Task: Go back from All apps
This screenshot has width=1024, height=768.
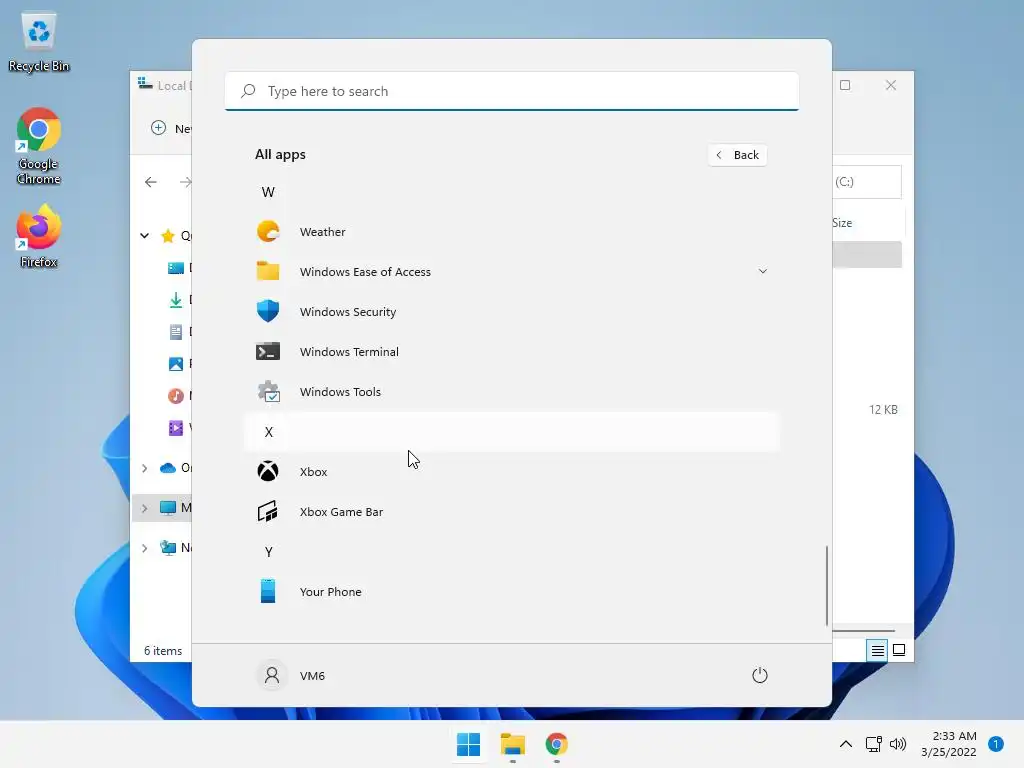Action: coord(737,155)
